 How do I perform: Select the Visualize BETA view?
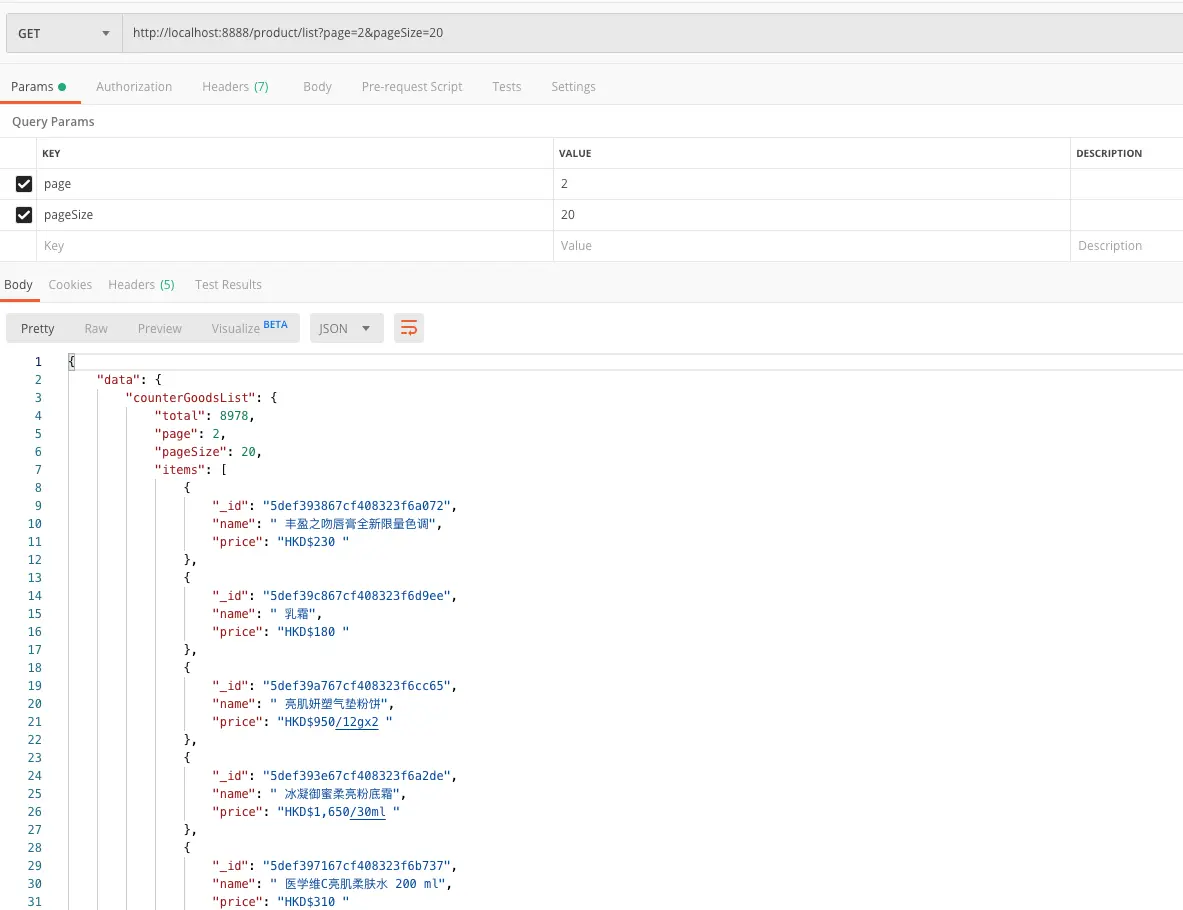(250, 328)
